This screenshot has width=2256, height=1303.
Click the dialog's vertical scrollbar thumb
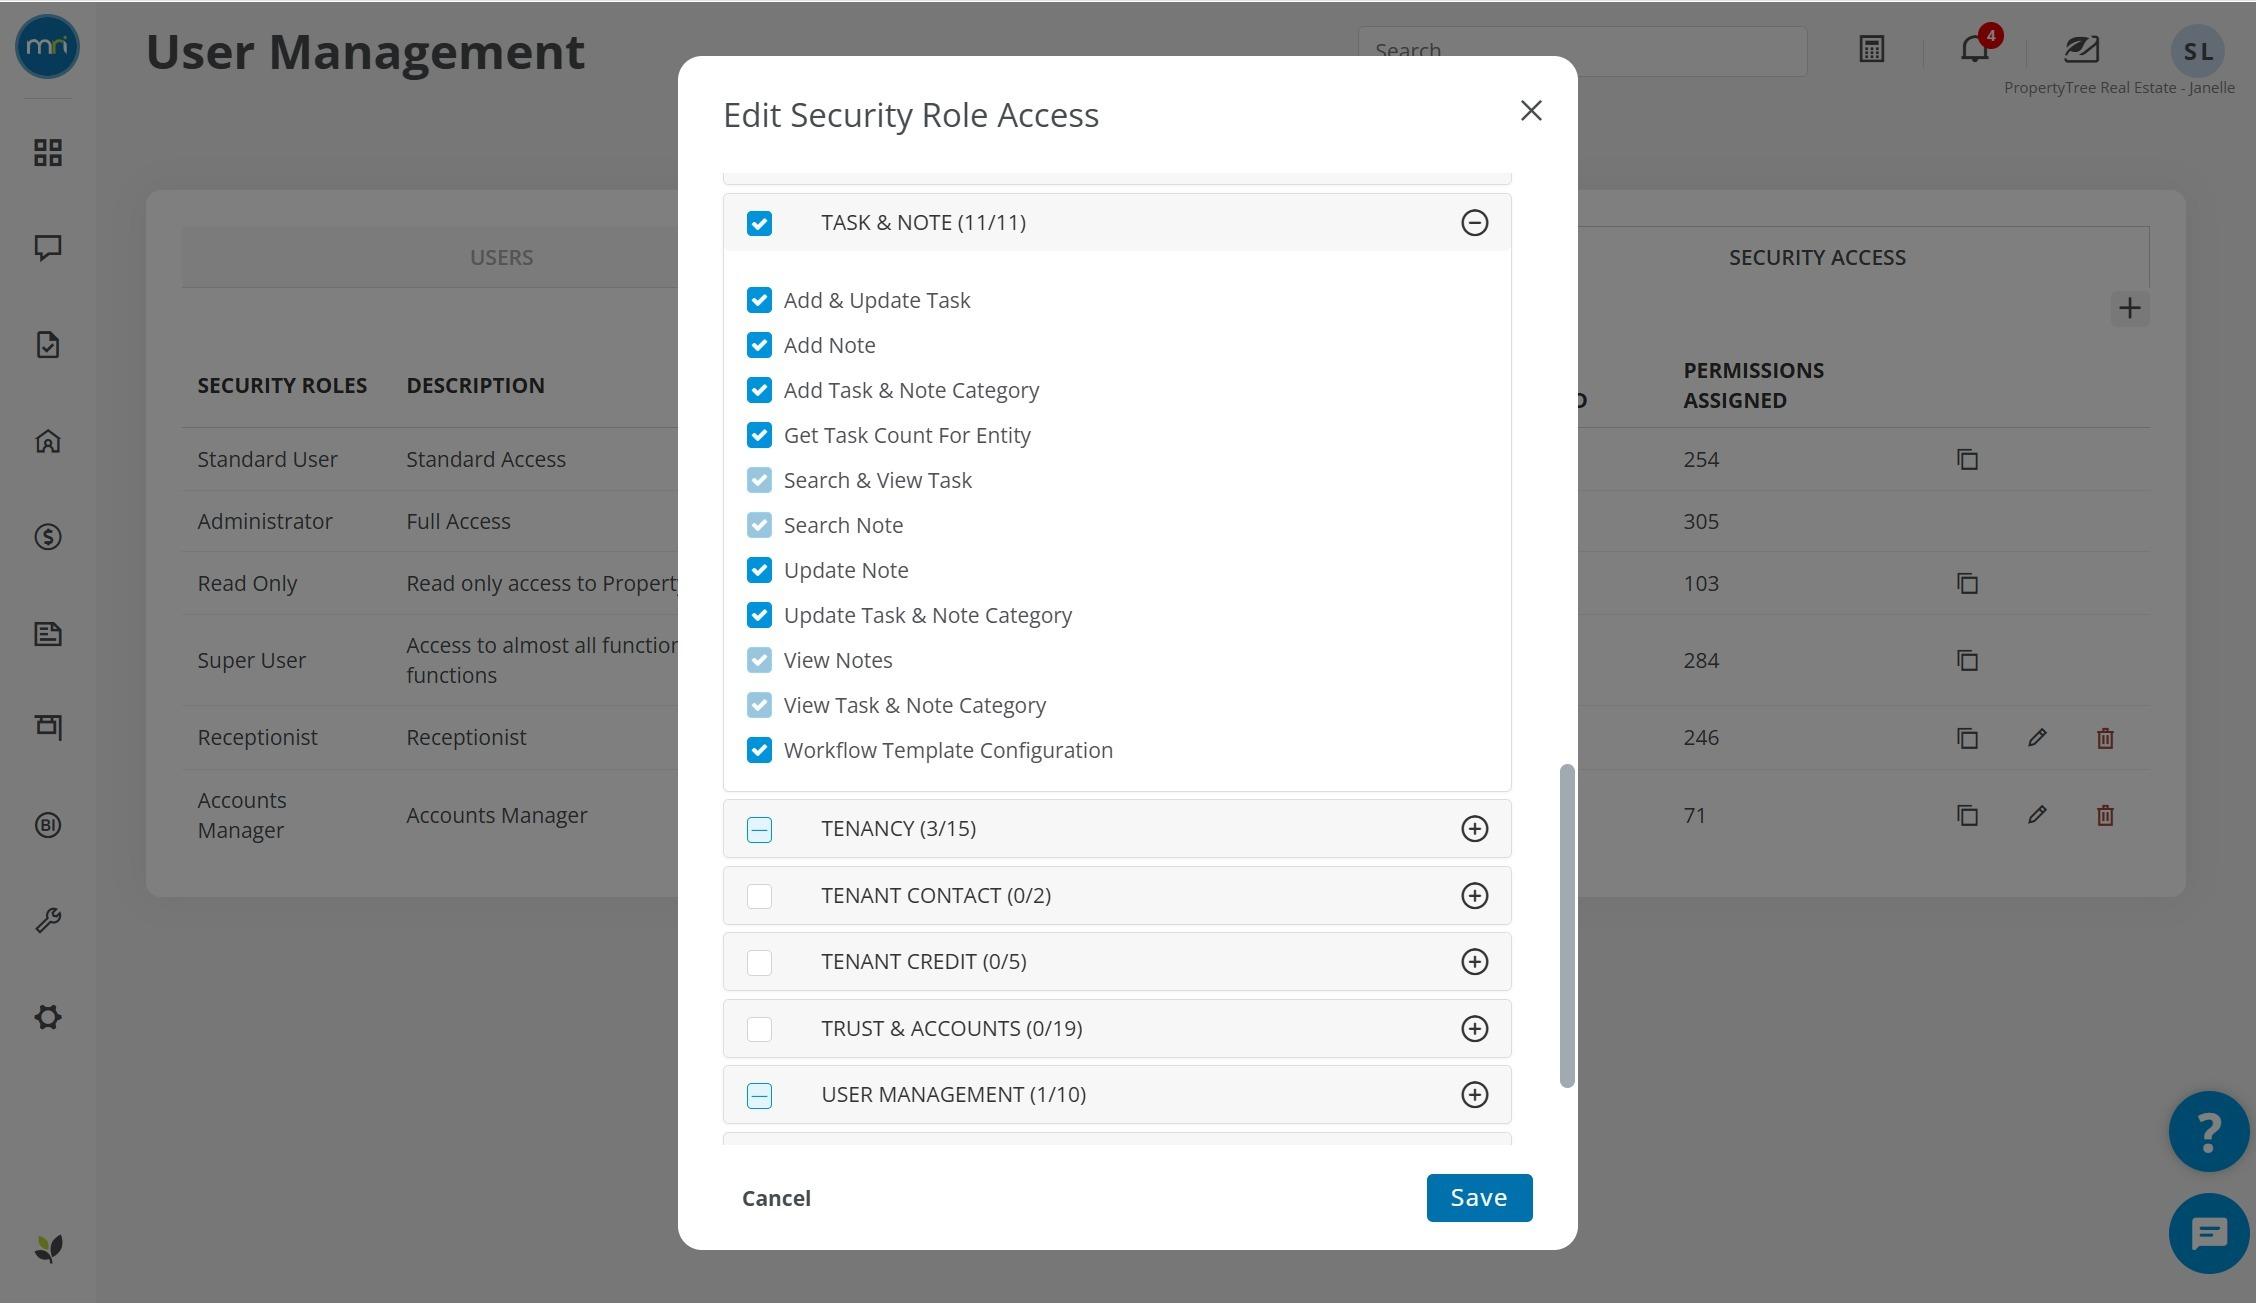click(1567, 925)
